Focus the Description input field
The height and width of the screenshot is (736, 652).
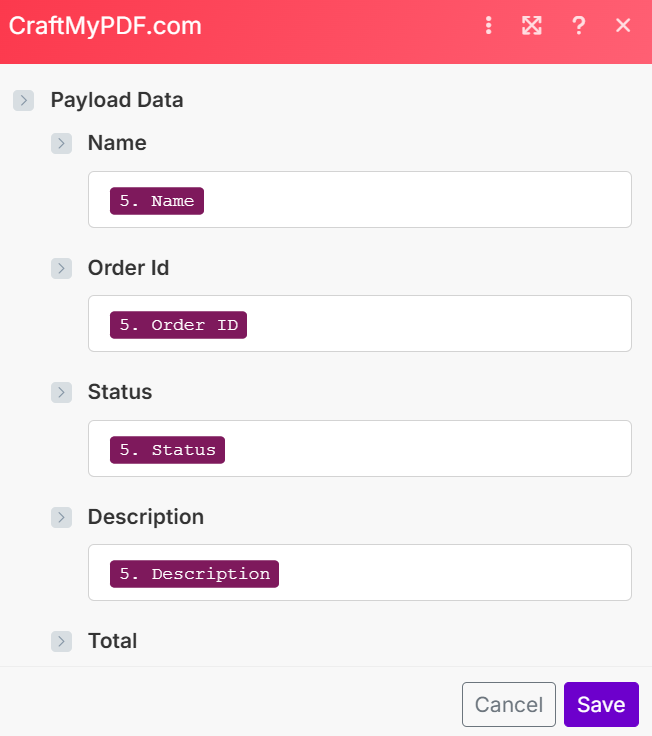tap(455, 573)
